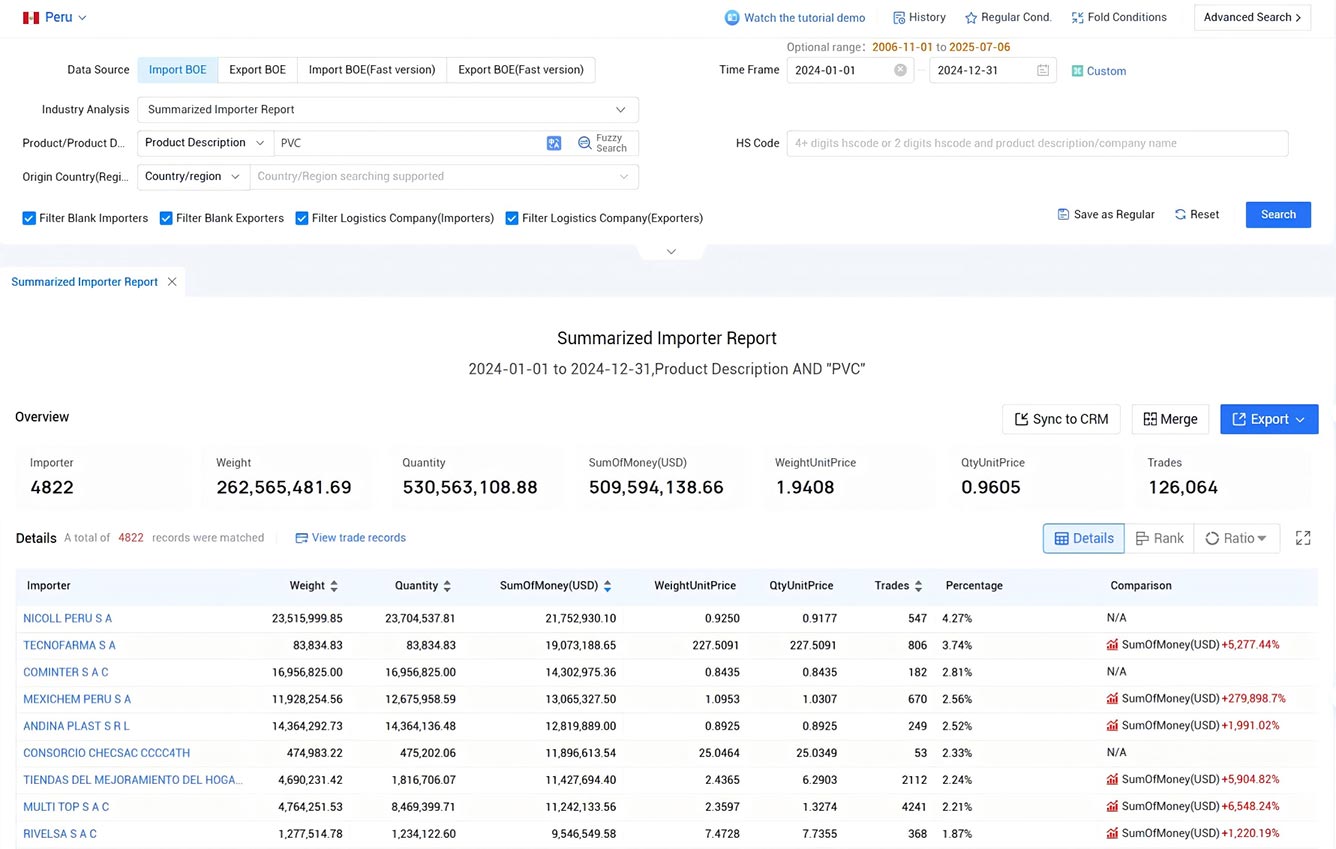Image resolution: width=1336 pixels, height=849 pixels.
Task: Click comparison chart icon for MEXICHEM row
Action: click(x=1112, y=699)
